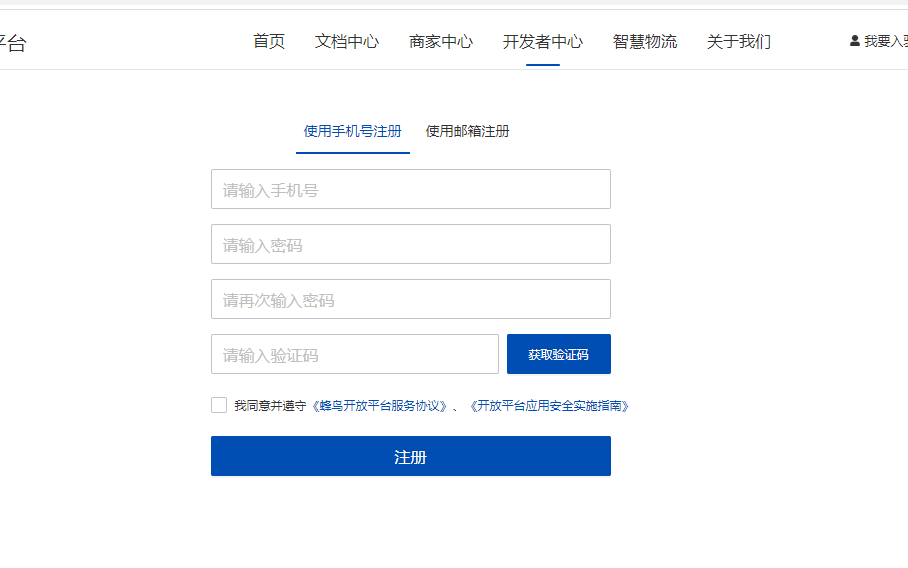Click the 我要入驻 link
908x568 pixels.
[885, 41]
